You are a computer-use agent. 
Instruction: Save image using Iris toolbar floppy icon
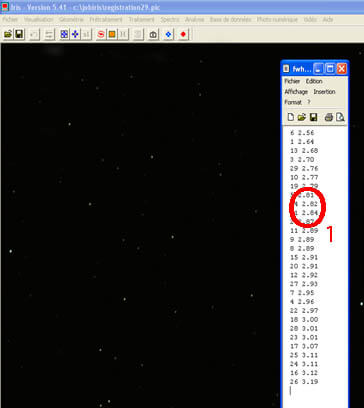tap(19, 34)
